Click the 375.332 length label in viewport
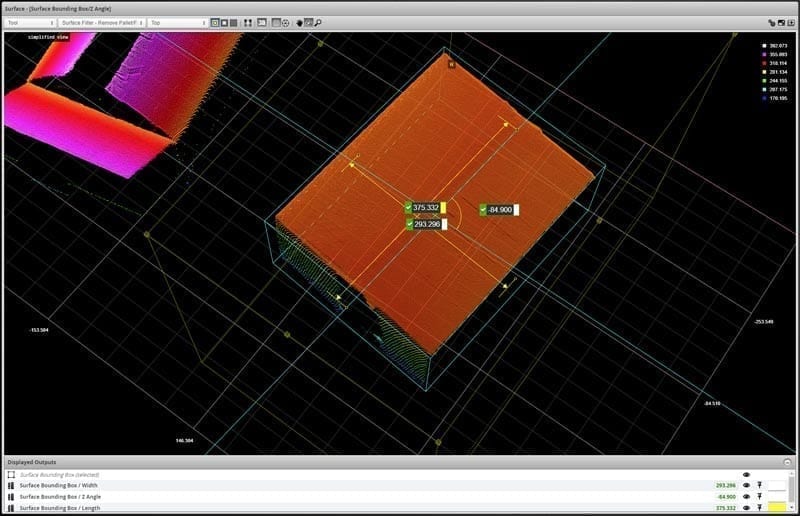The image size is (800, 516). (x=426, y=208)
